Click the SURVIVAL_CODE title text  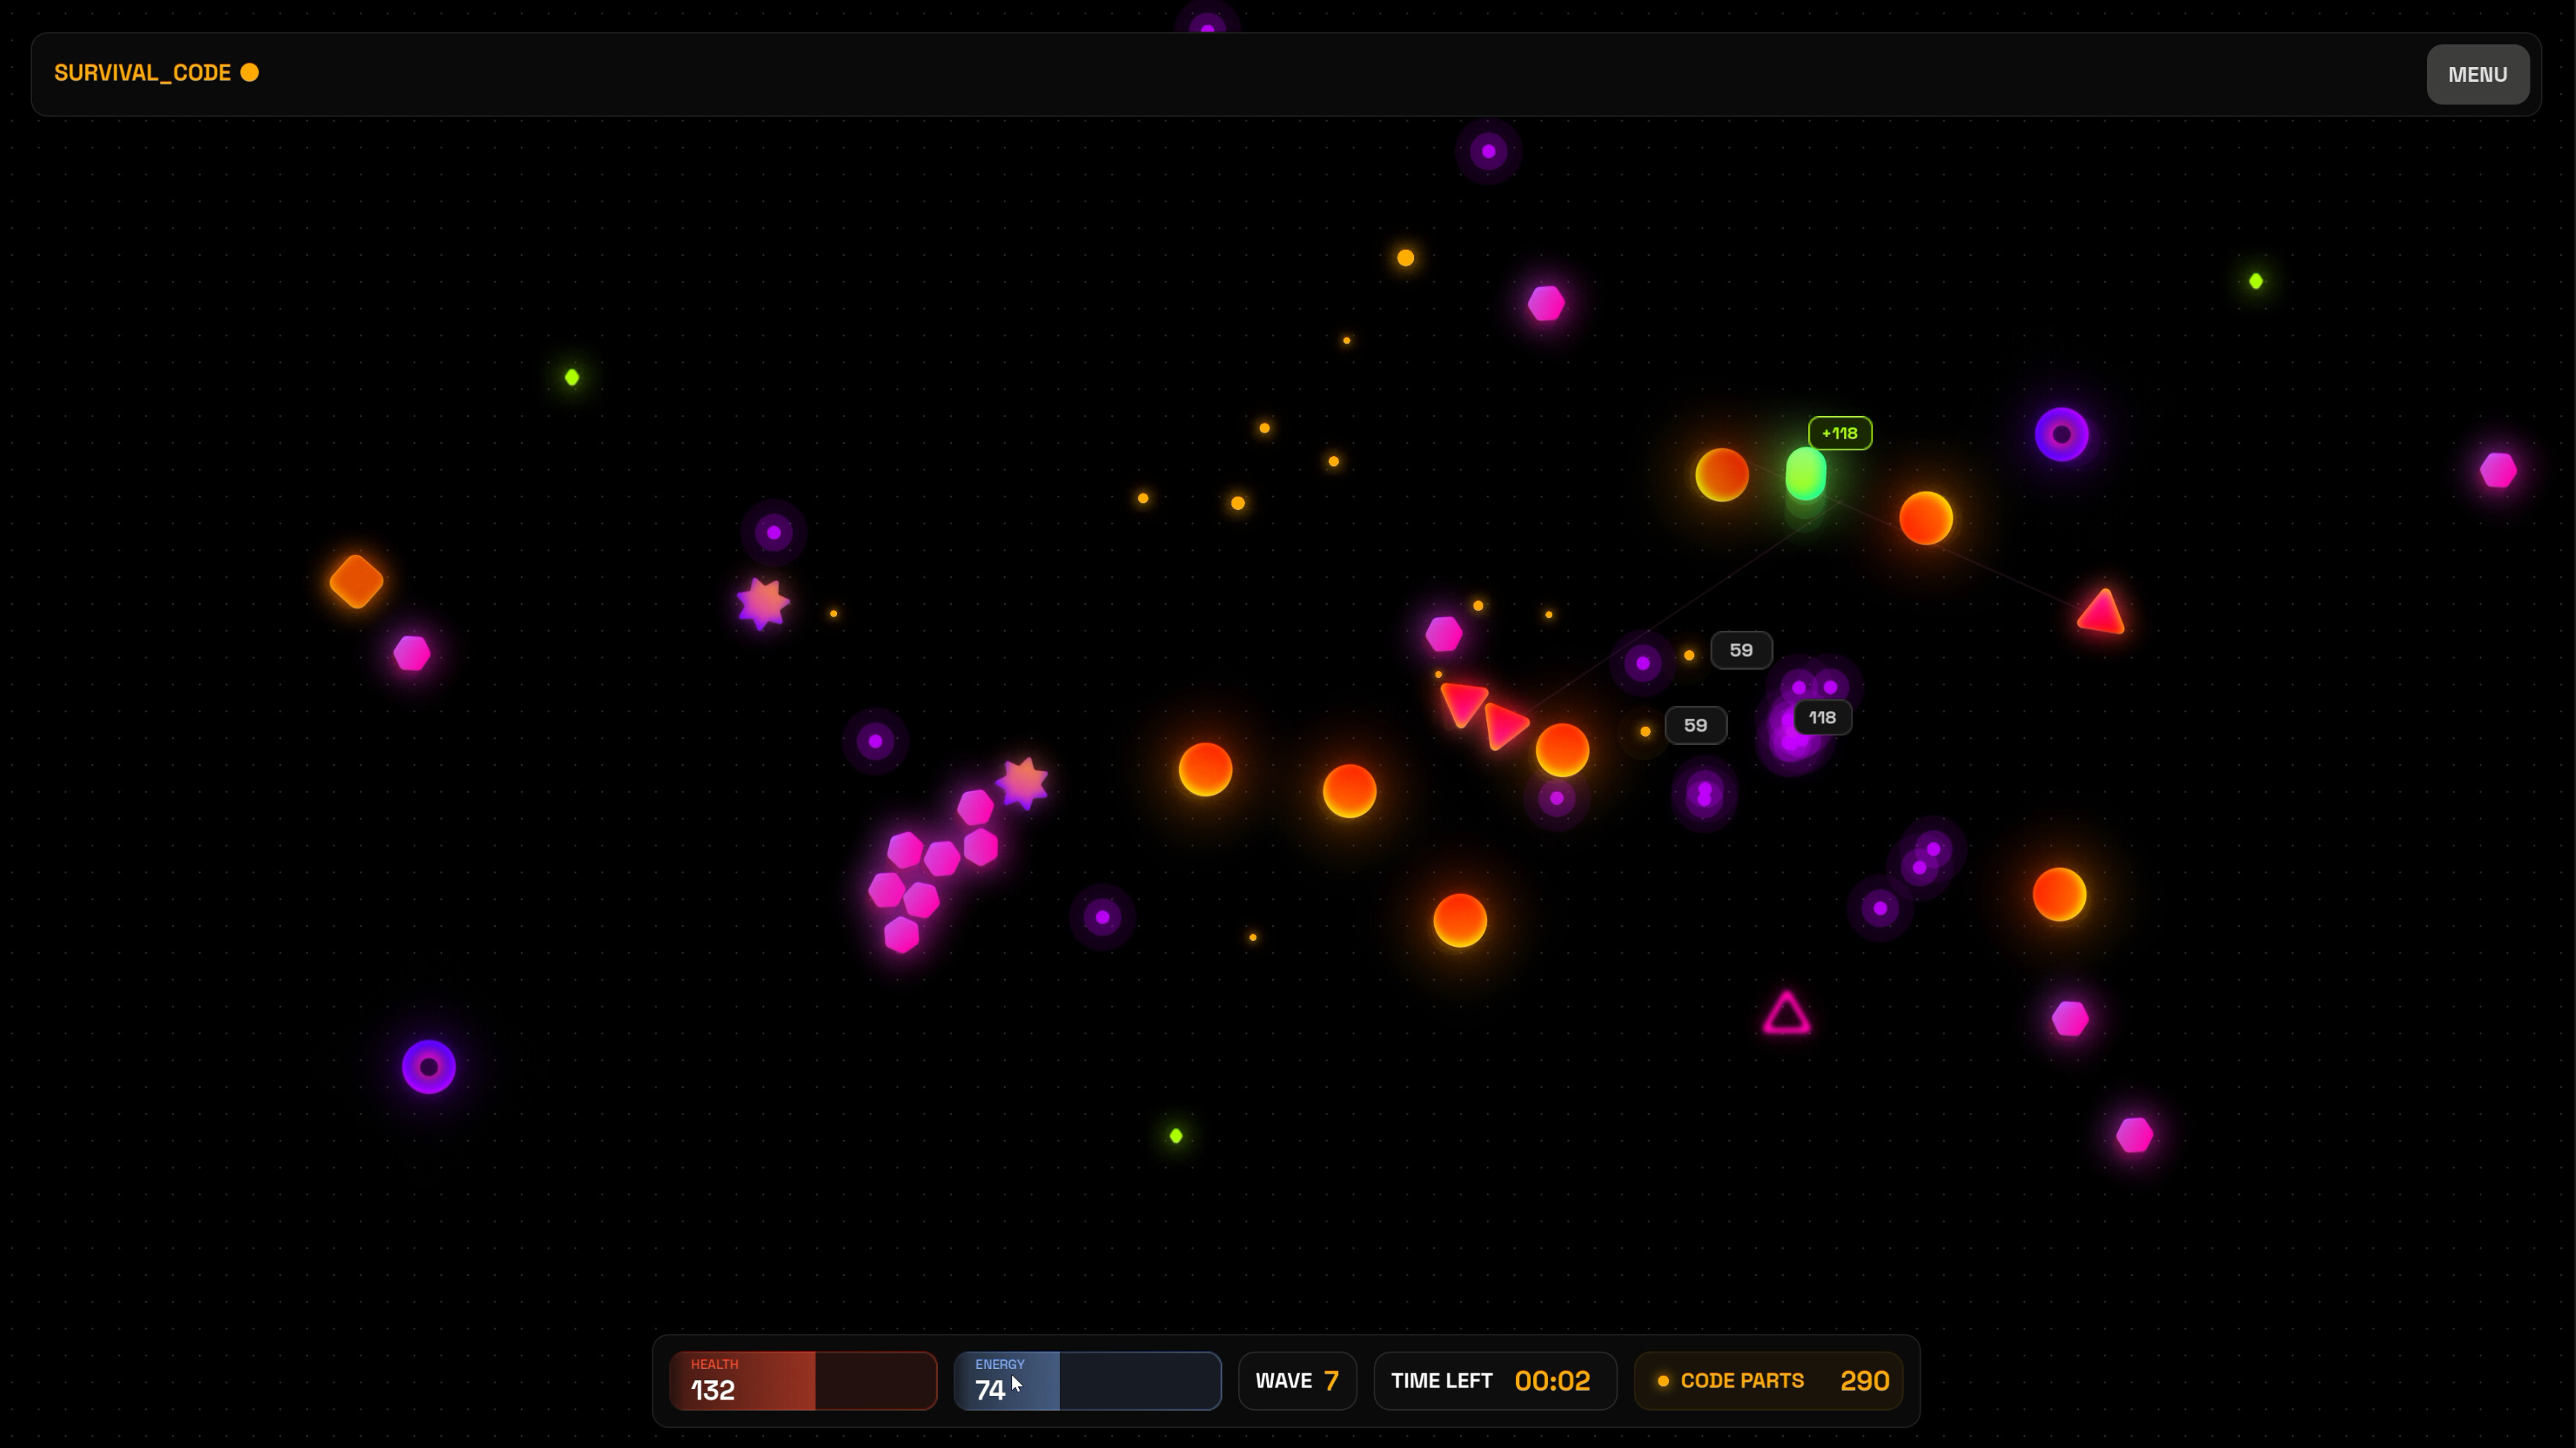[x=142, y=73]
